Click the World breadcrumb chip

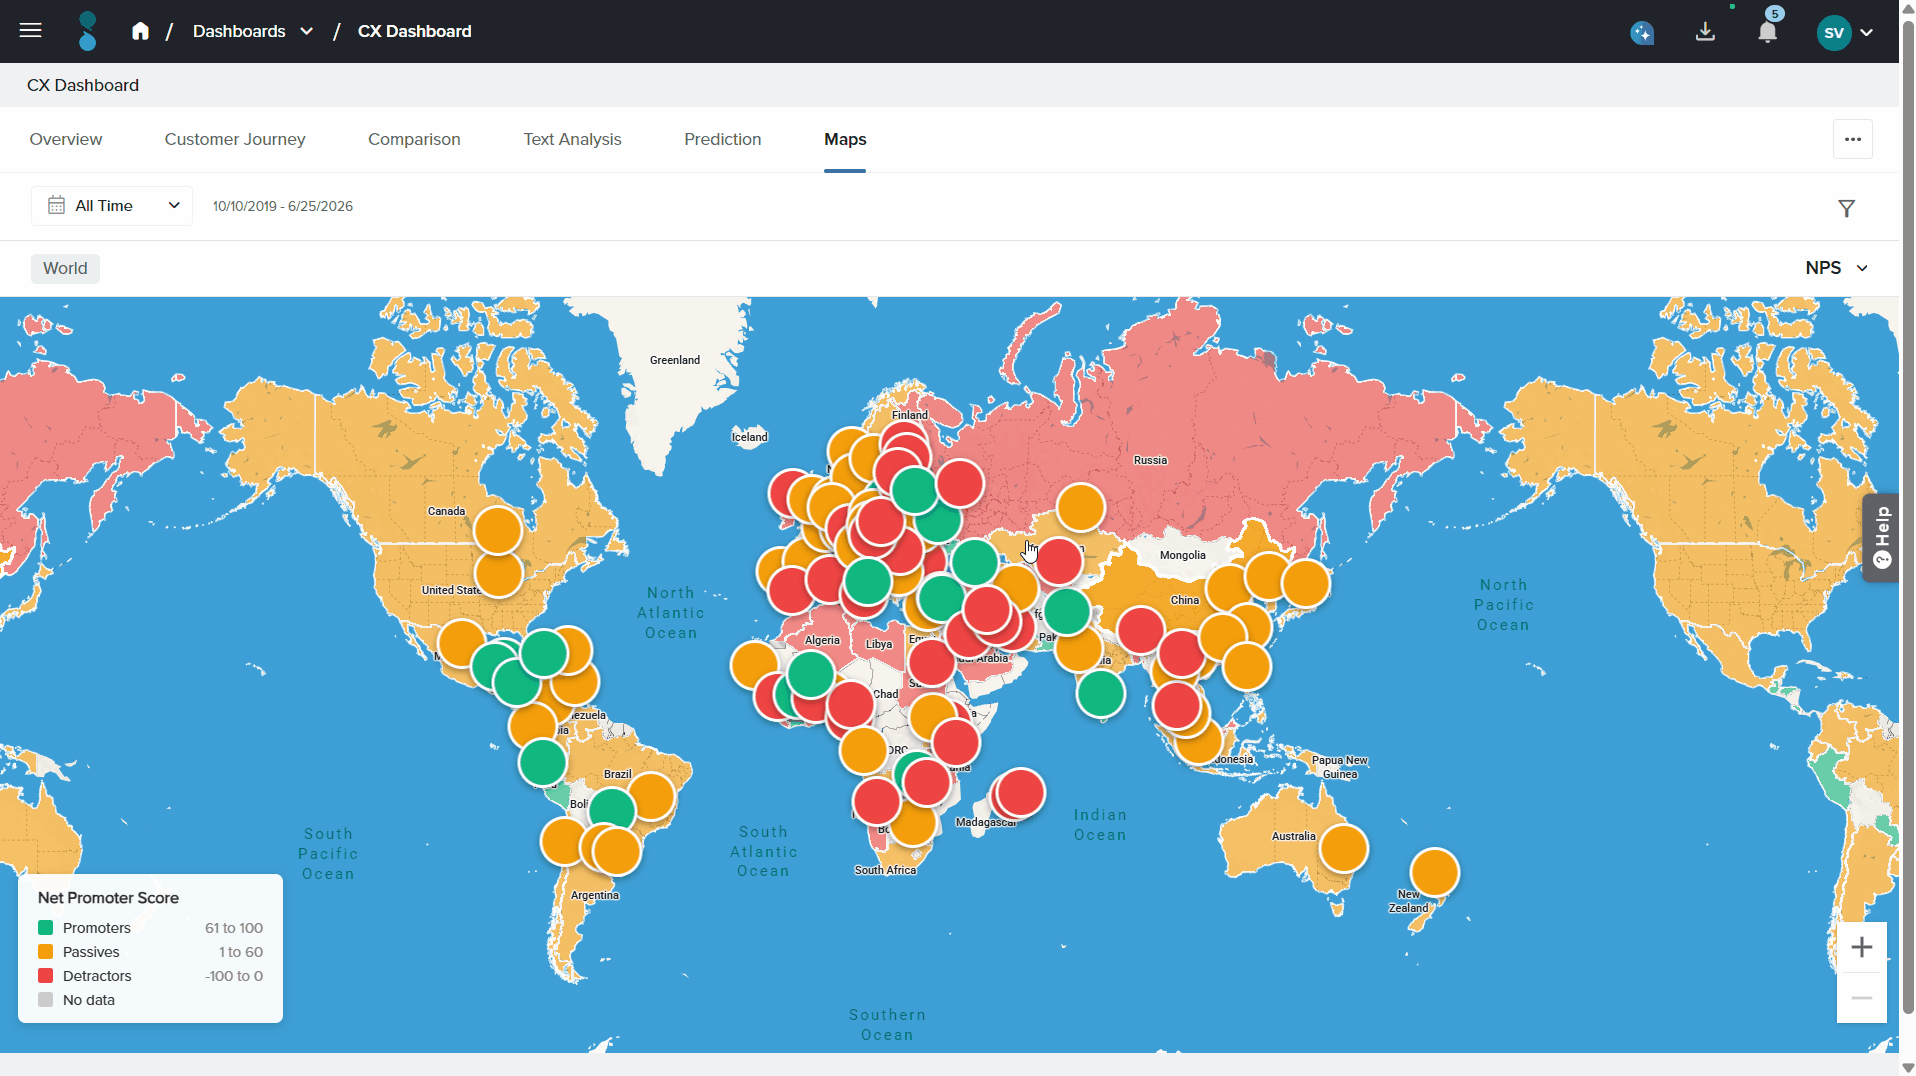(65, 268)
